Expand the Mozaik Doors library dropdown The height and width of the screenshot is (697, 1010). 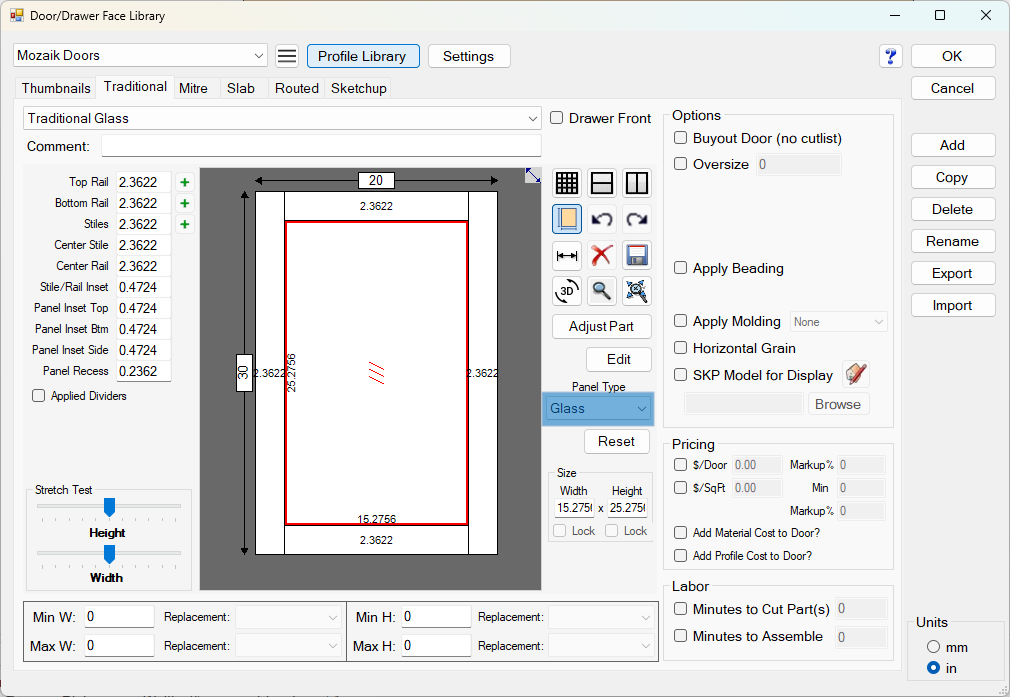point(141,56)
